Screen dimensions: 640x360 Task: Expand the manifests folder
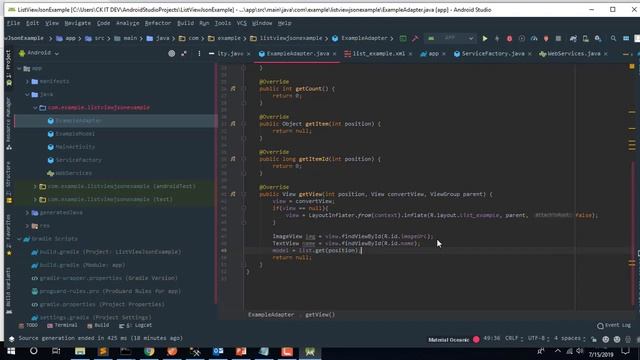[27, 82]
